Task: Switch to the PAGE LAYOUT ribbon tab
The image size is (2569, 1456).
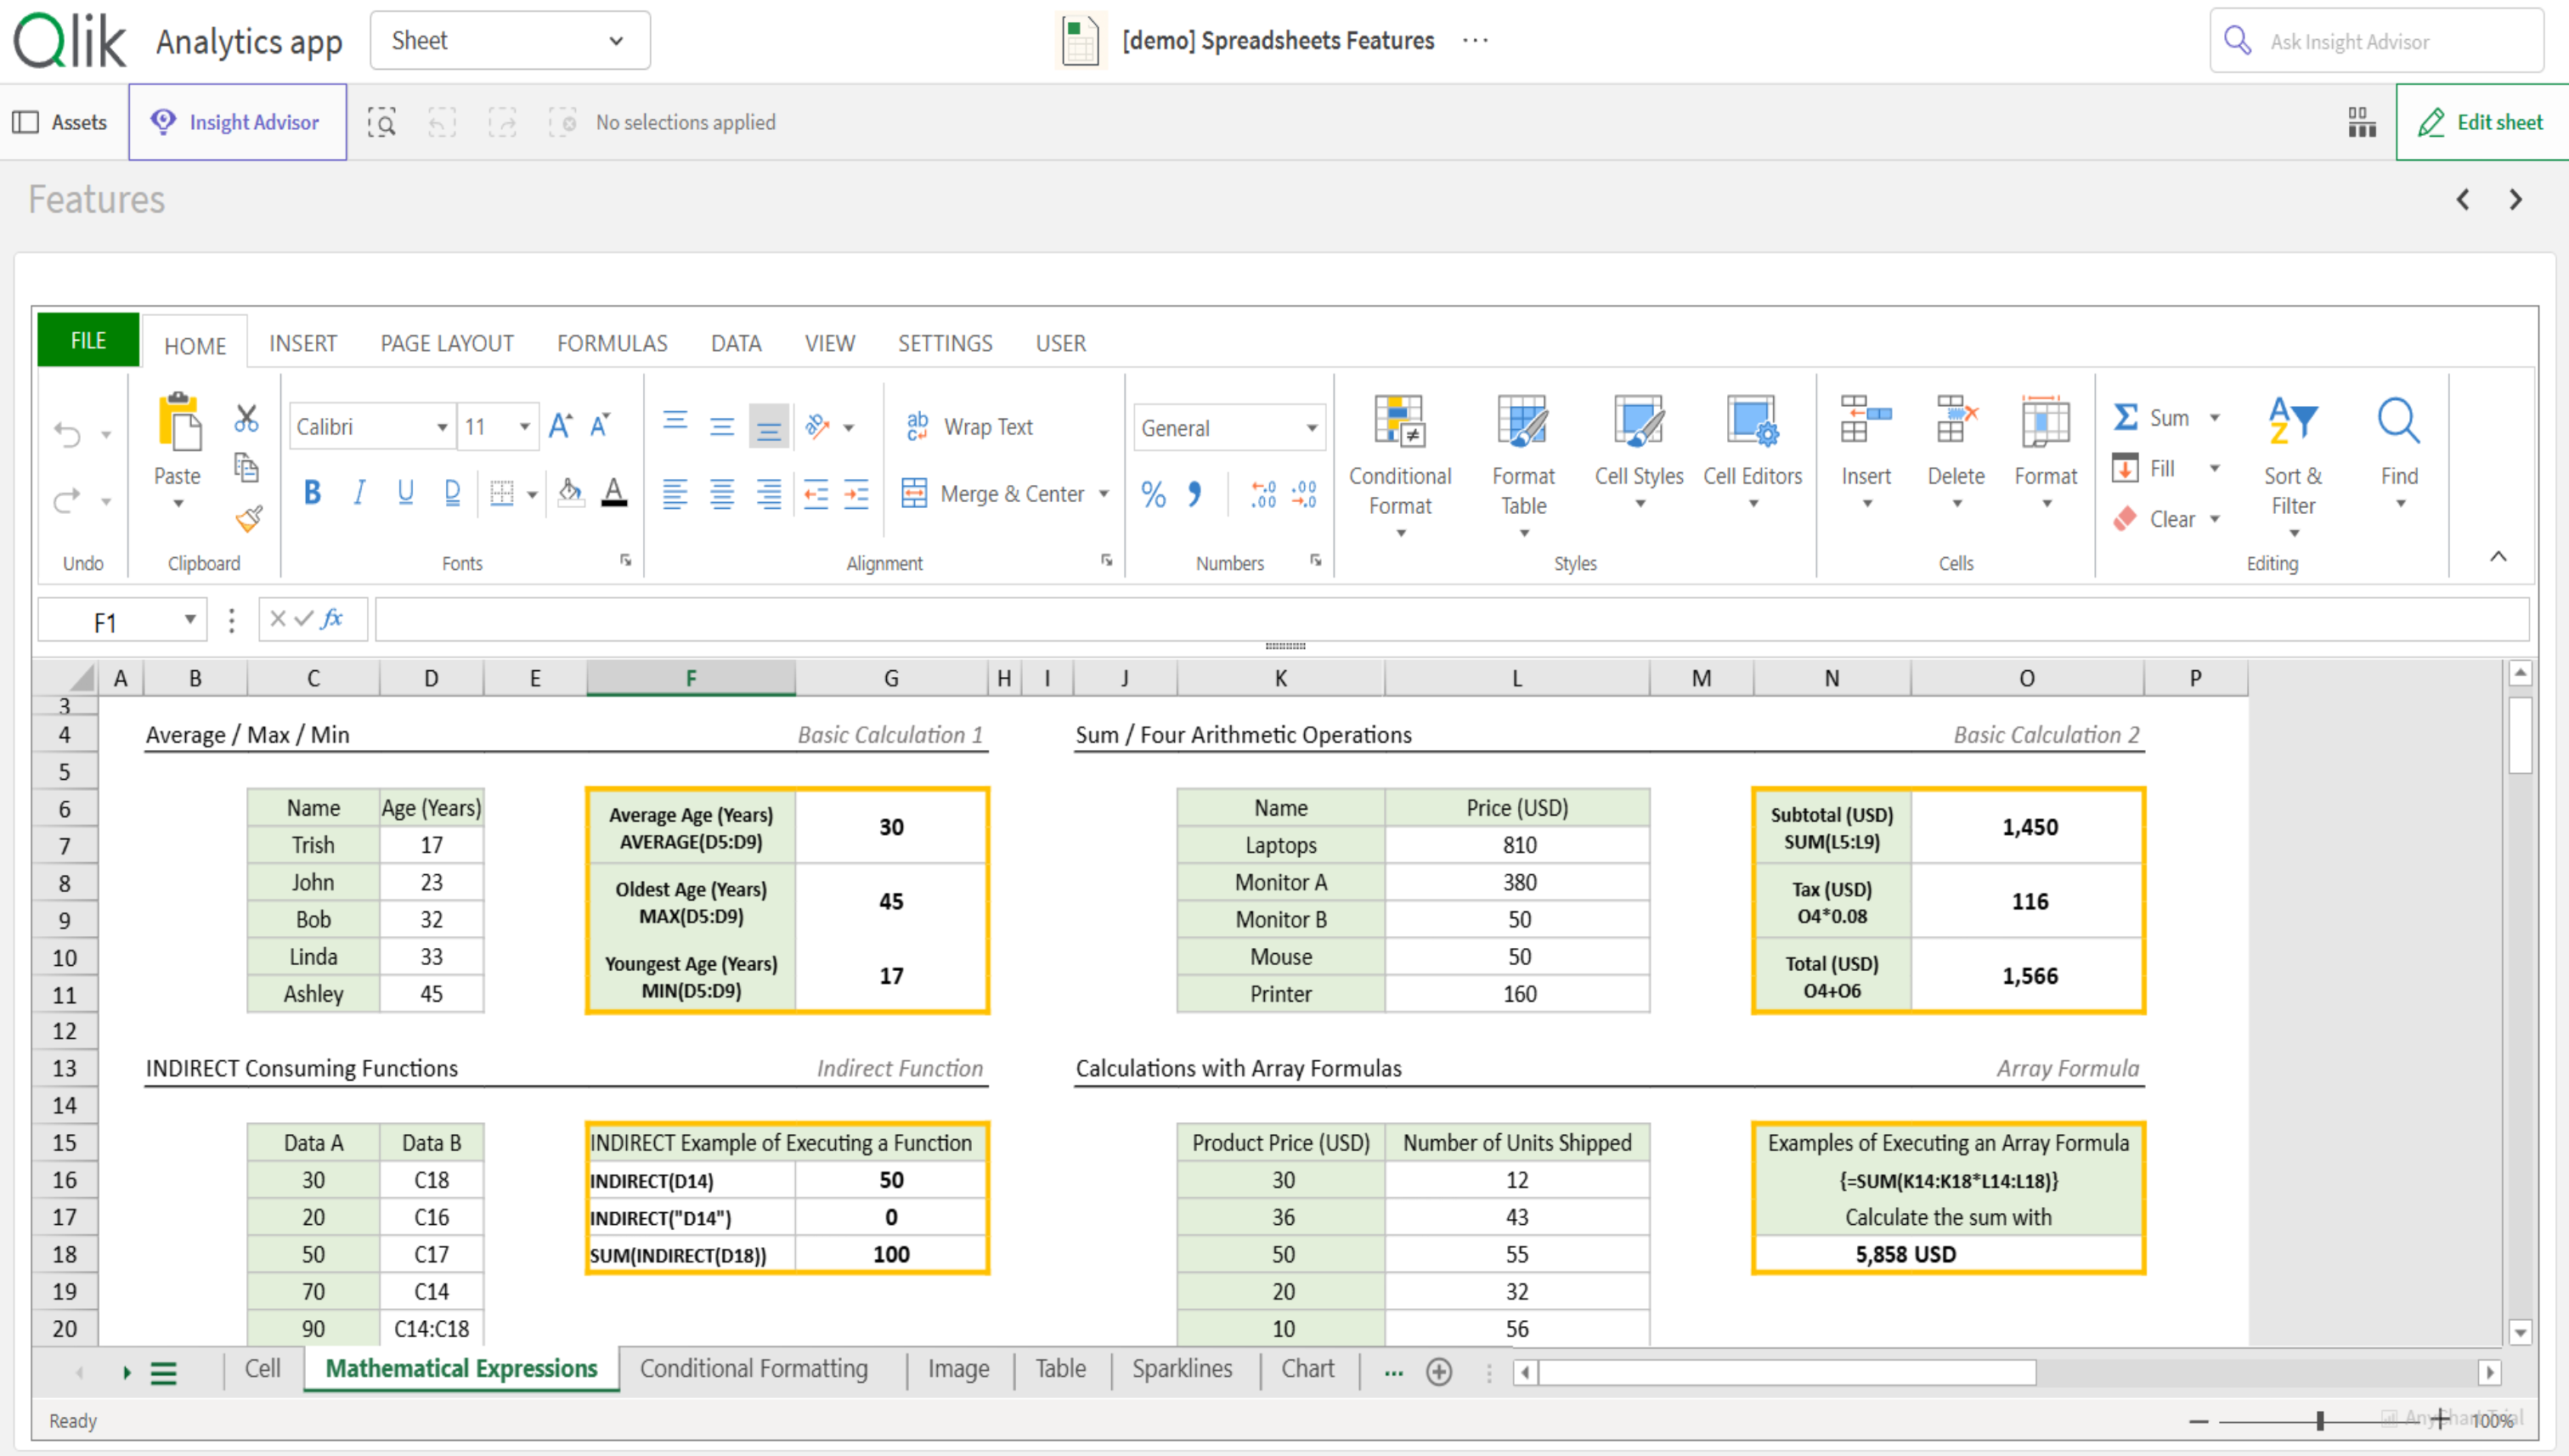Action: 447,343
